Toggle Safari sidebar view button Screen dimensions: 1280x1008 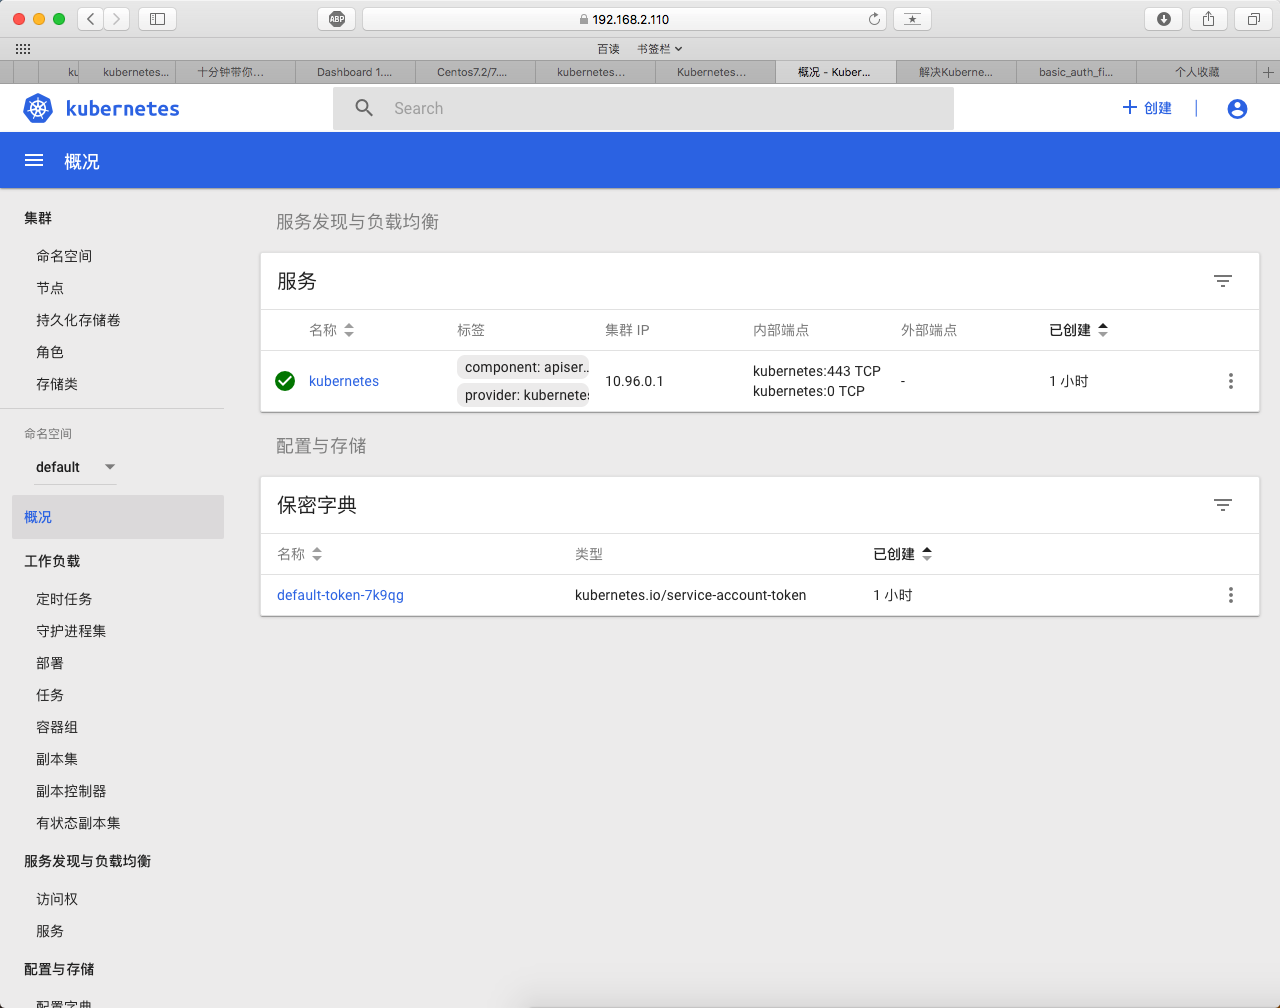(x=157, y=19)
